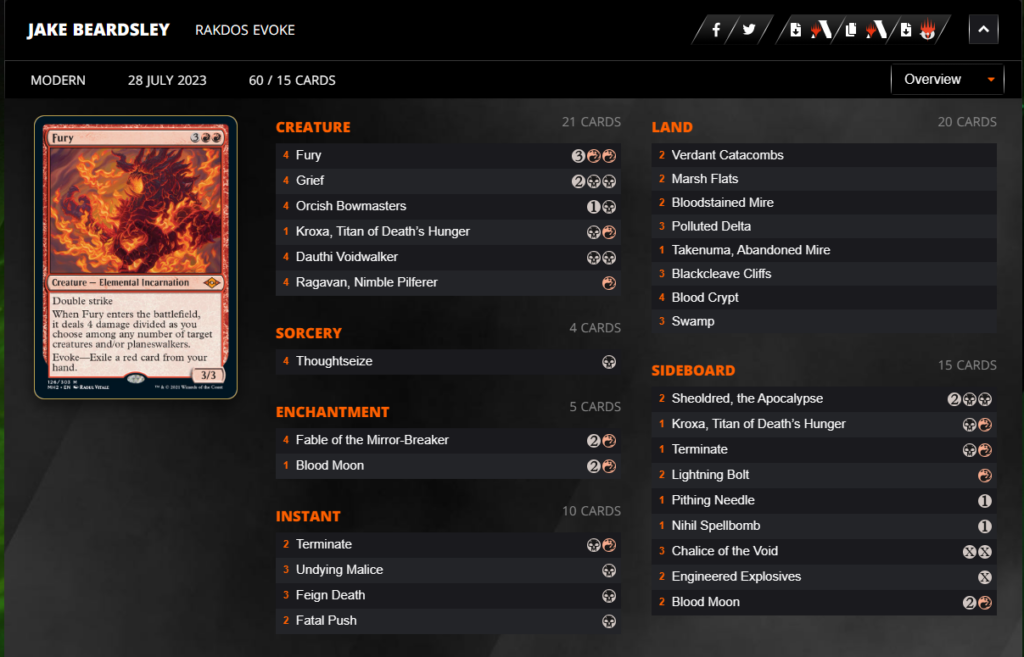Click the Blood Crypt land entry
The width and height of the screenshot is (1024, 657).
824,298
